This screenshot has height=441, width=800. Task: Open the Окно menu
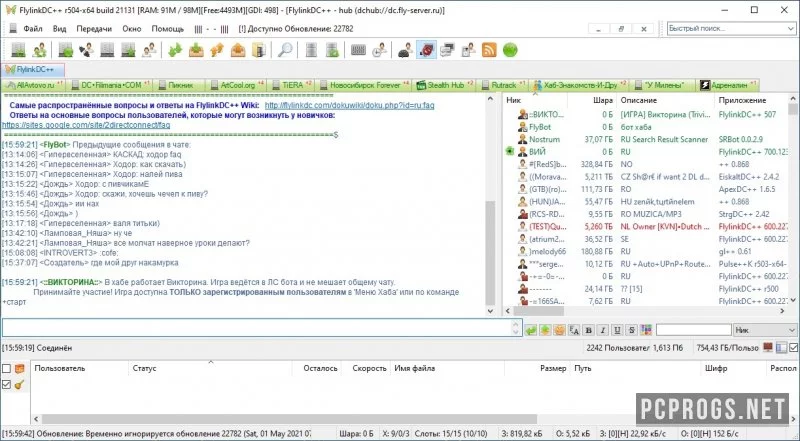click(132, 29)
